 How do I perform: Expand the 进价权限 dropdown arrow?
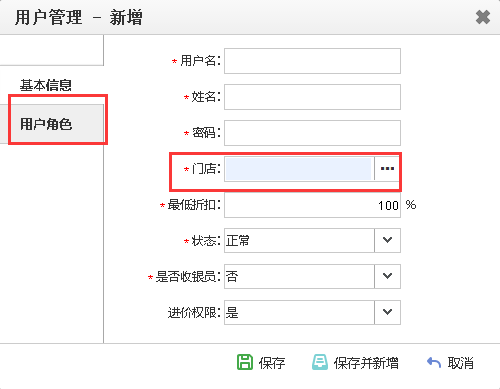point(387,312)
